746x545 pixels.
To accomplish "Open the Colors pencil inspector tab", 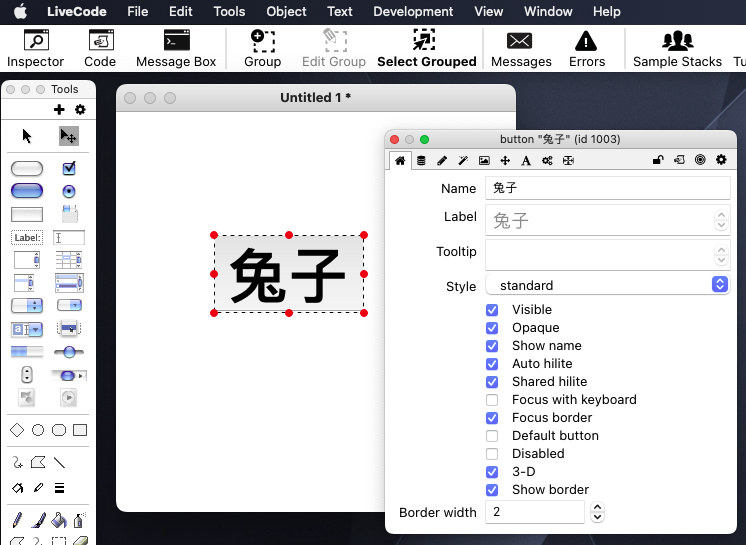I will pyautogui.click(x=442, y=160).
